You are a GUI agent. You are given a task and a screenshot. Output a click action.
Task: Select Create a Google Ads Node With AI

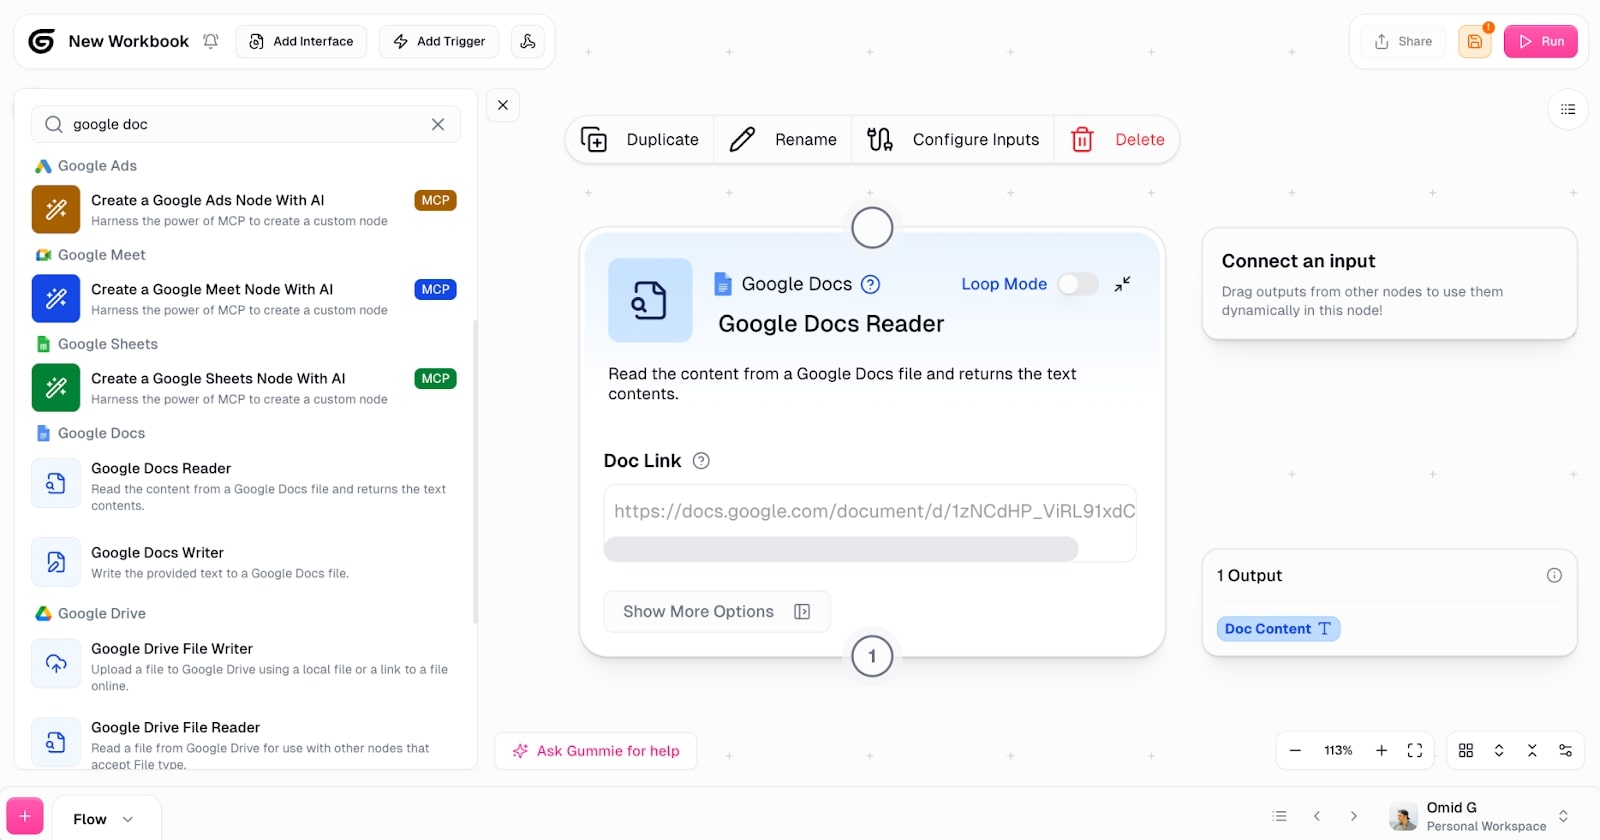(245, 209)
